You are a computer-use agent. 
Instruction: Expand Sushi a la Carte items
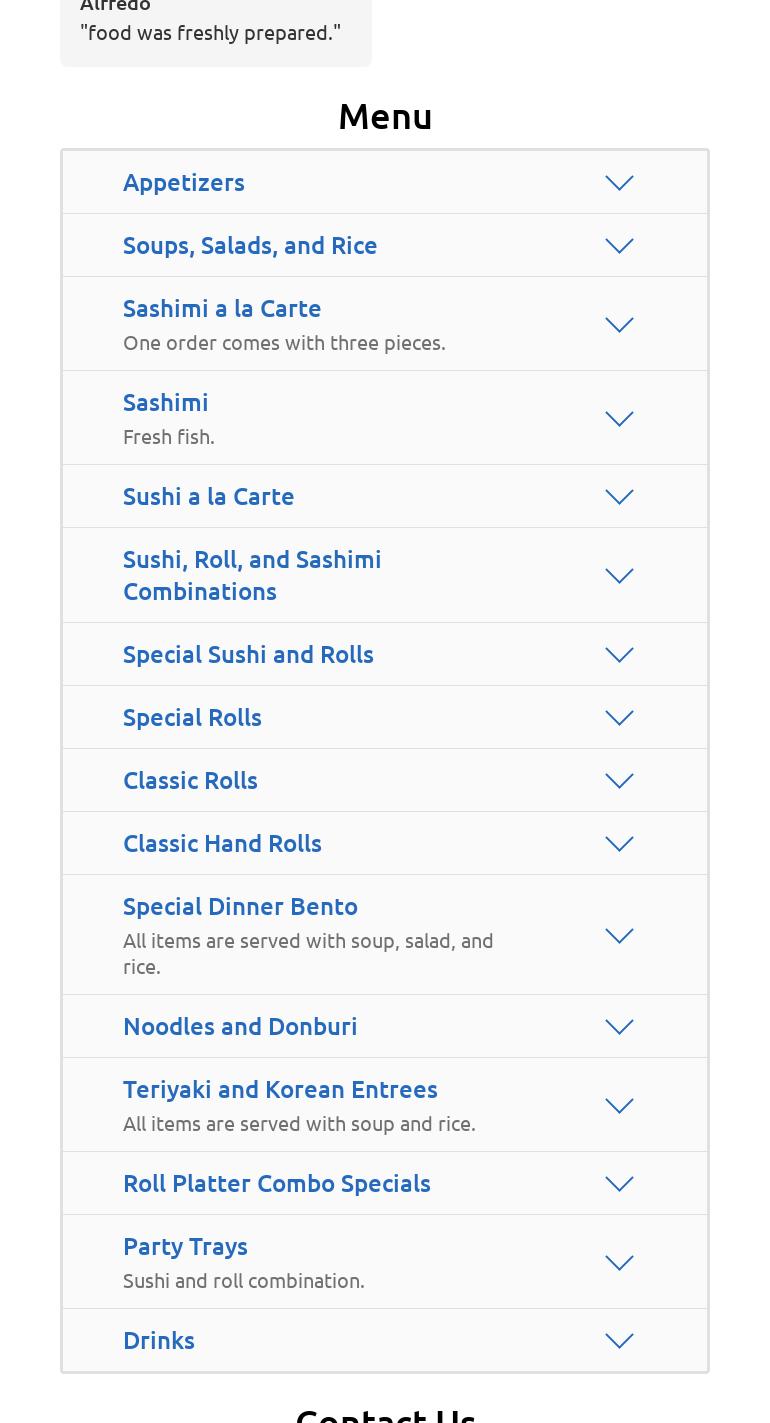208,496
